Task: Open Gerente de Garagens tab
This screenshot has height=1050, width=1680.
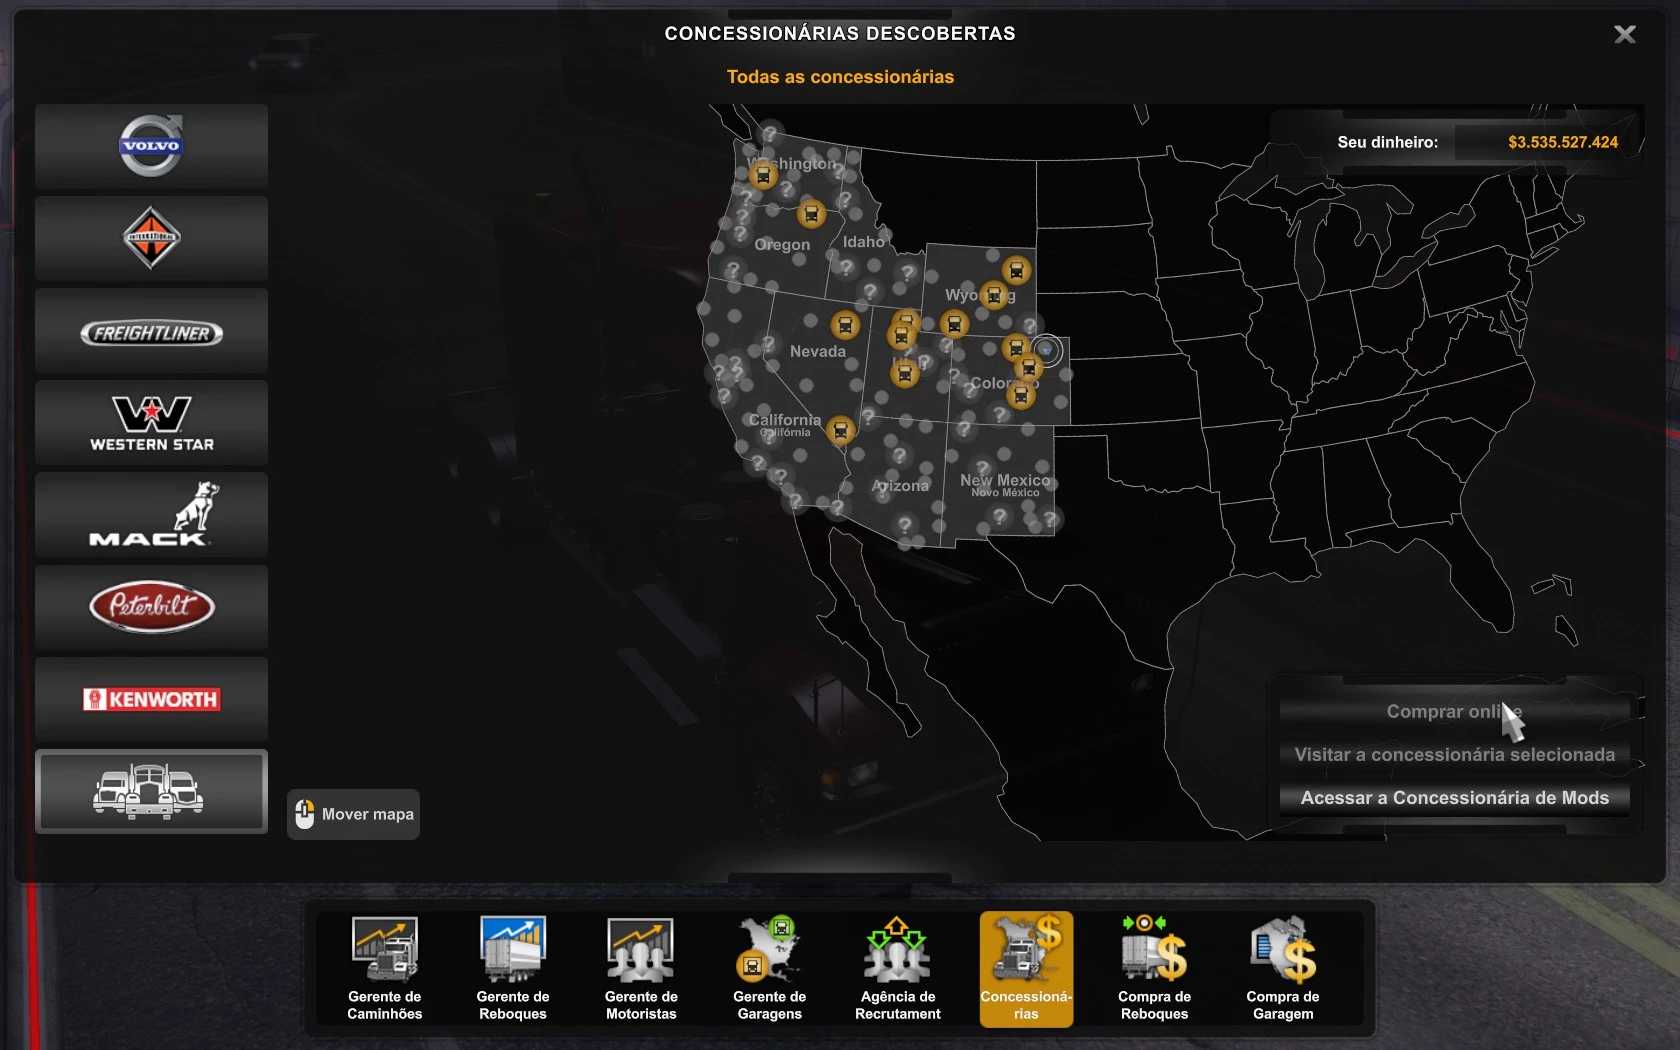Action: pyautogui.click(x=769, y=968)
